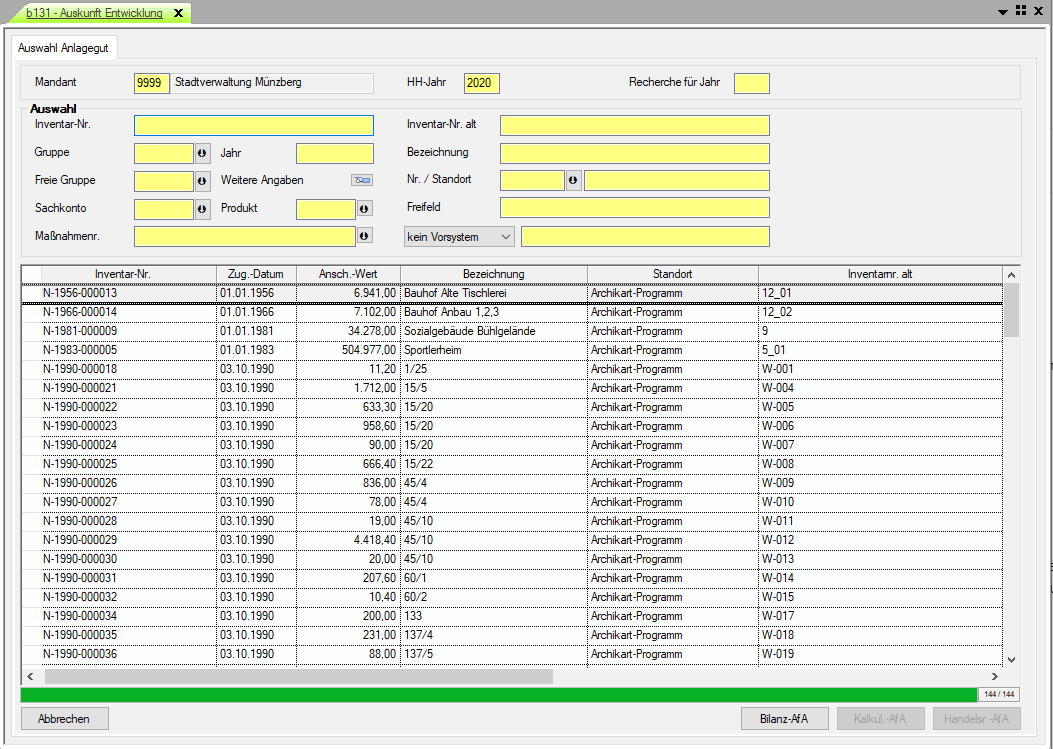Click the horizontal scrollbar of the table

coord(298,677)
